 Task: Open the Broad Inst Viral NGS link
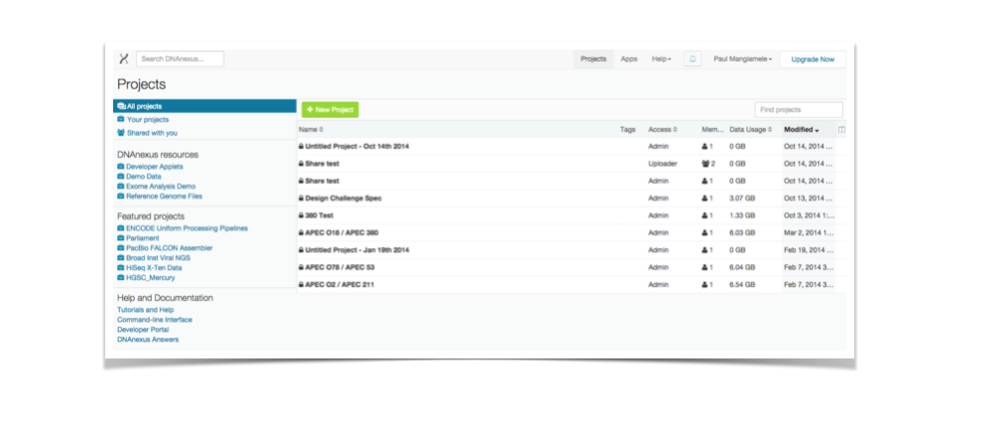158,258
